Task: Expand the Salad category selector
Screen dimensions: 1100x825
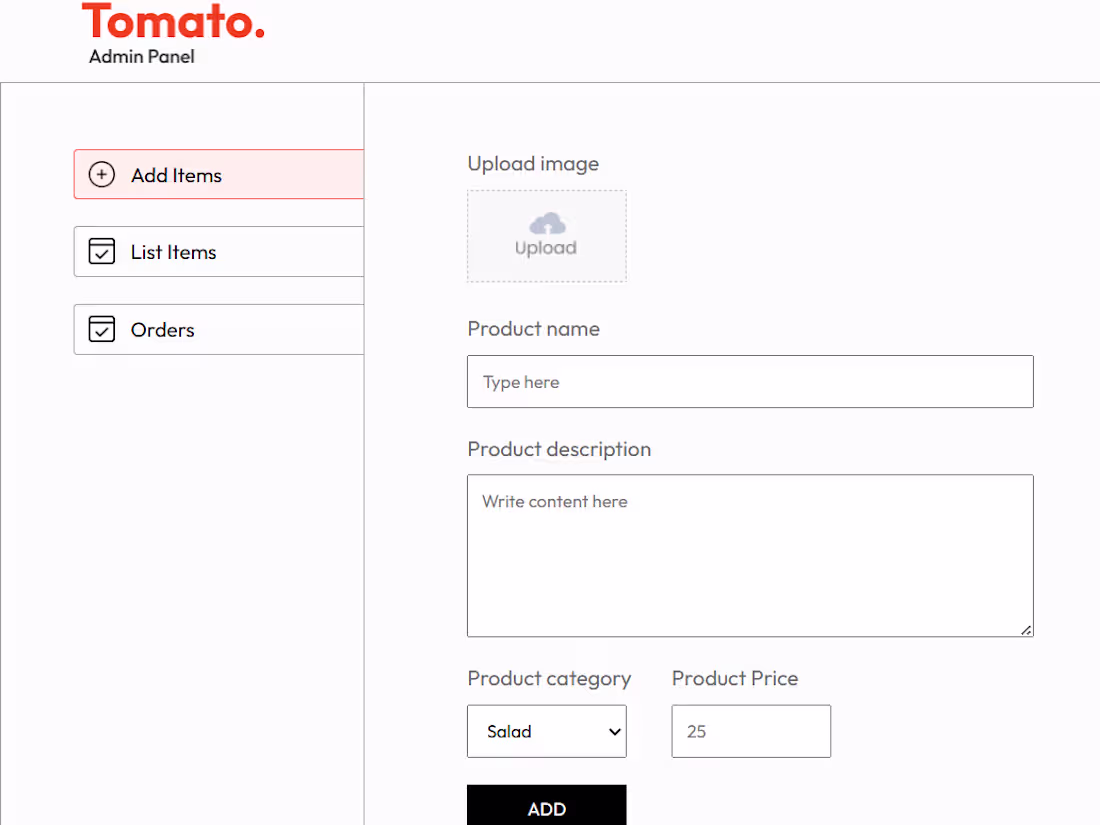Action: click(x=546, y=731)
